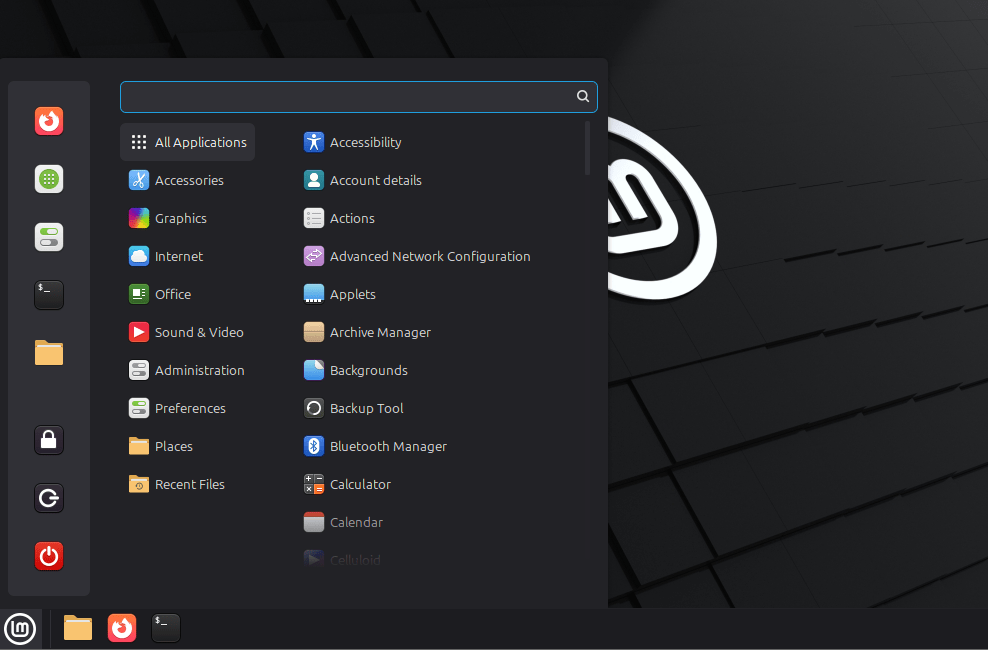Open Terminal from the menu favorites sidebar
Viewport: 988px width, 650px height.
[49, 295]
